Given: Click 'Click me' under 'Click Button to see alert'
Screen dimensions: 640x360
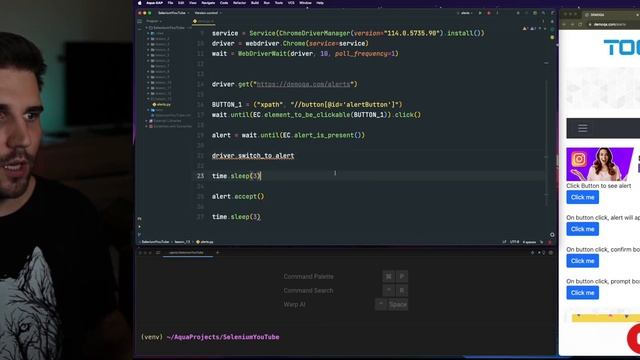Looking at the screenshot, I should tap(582, 197).
